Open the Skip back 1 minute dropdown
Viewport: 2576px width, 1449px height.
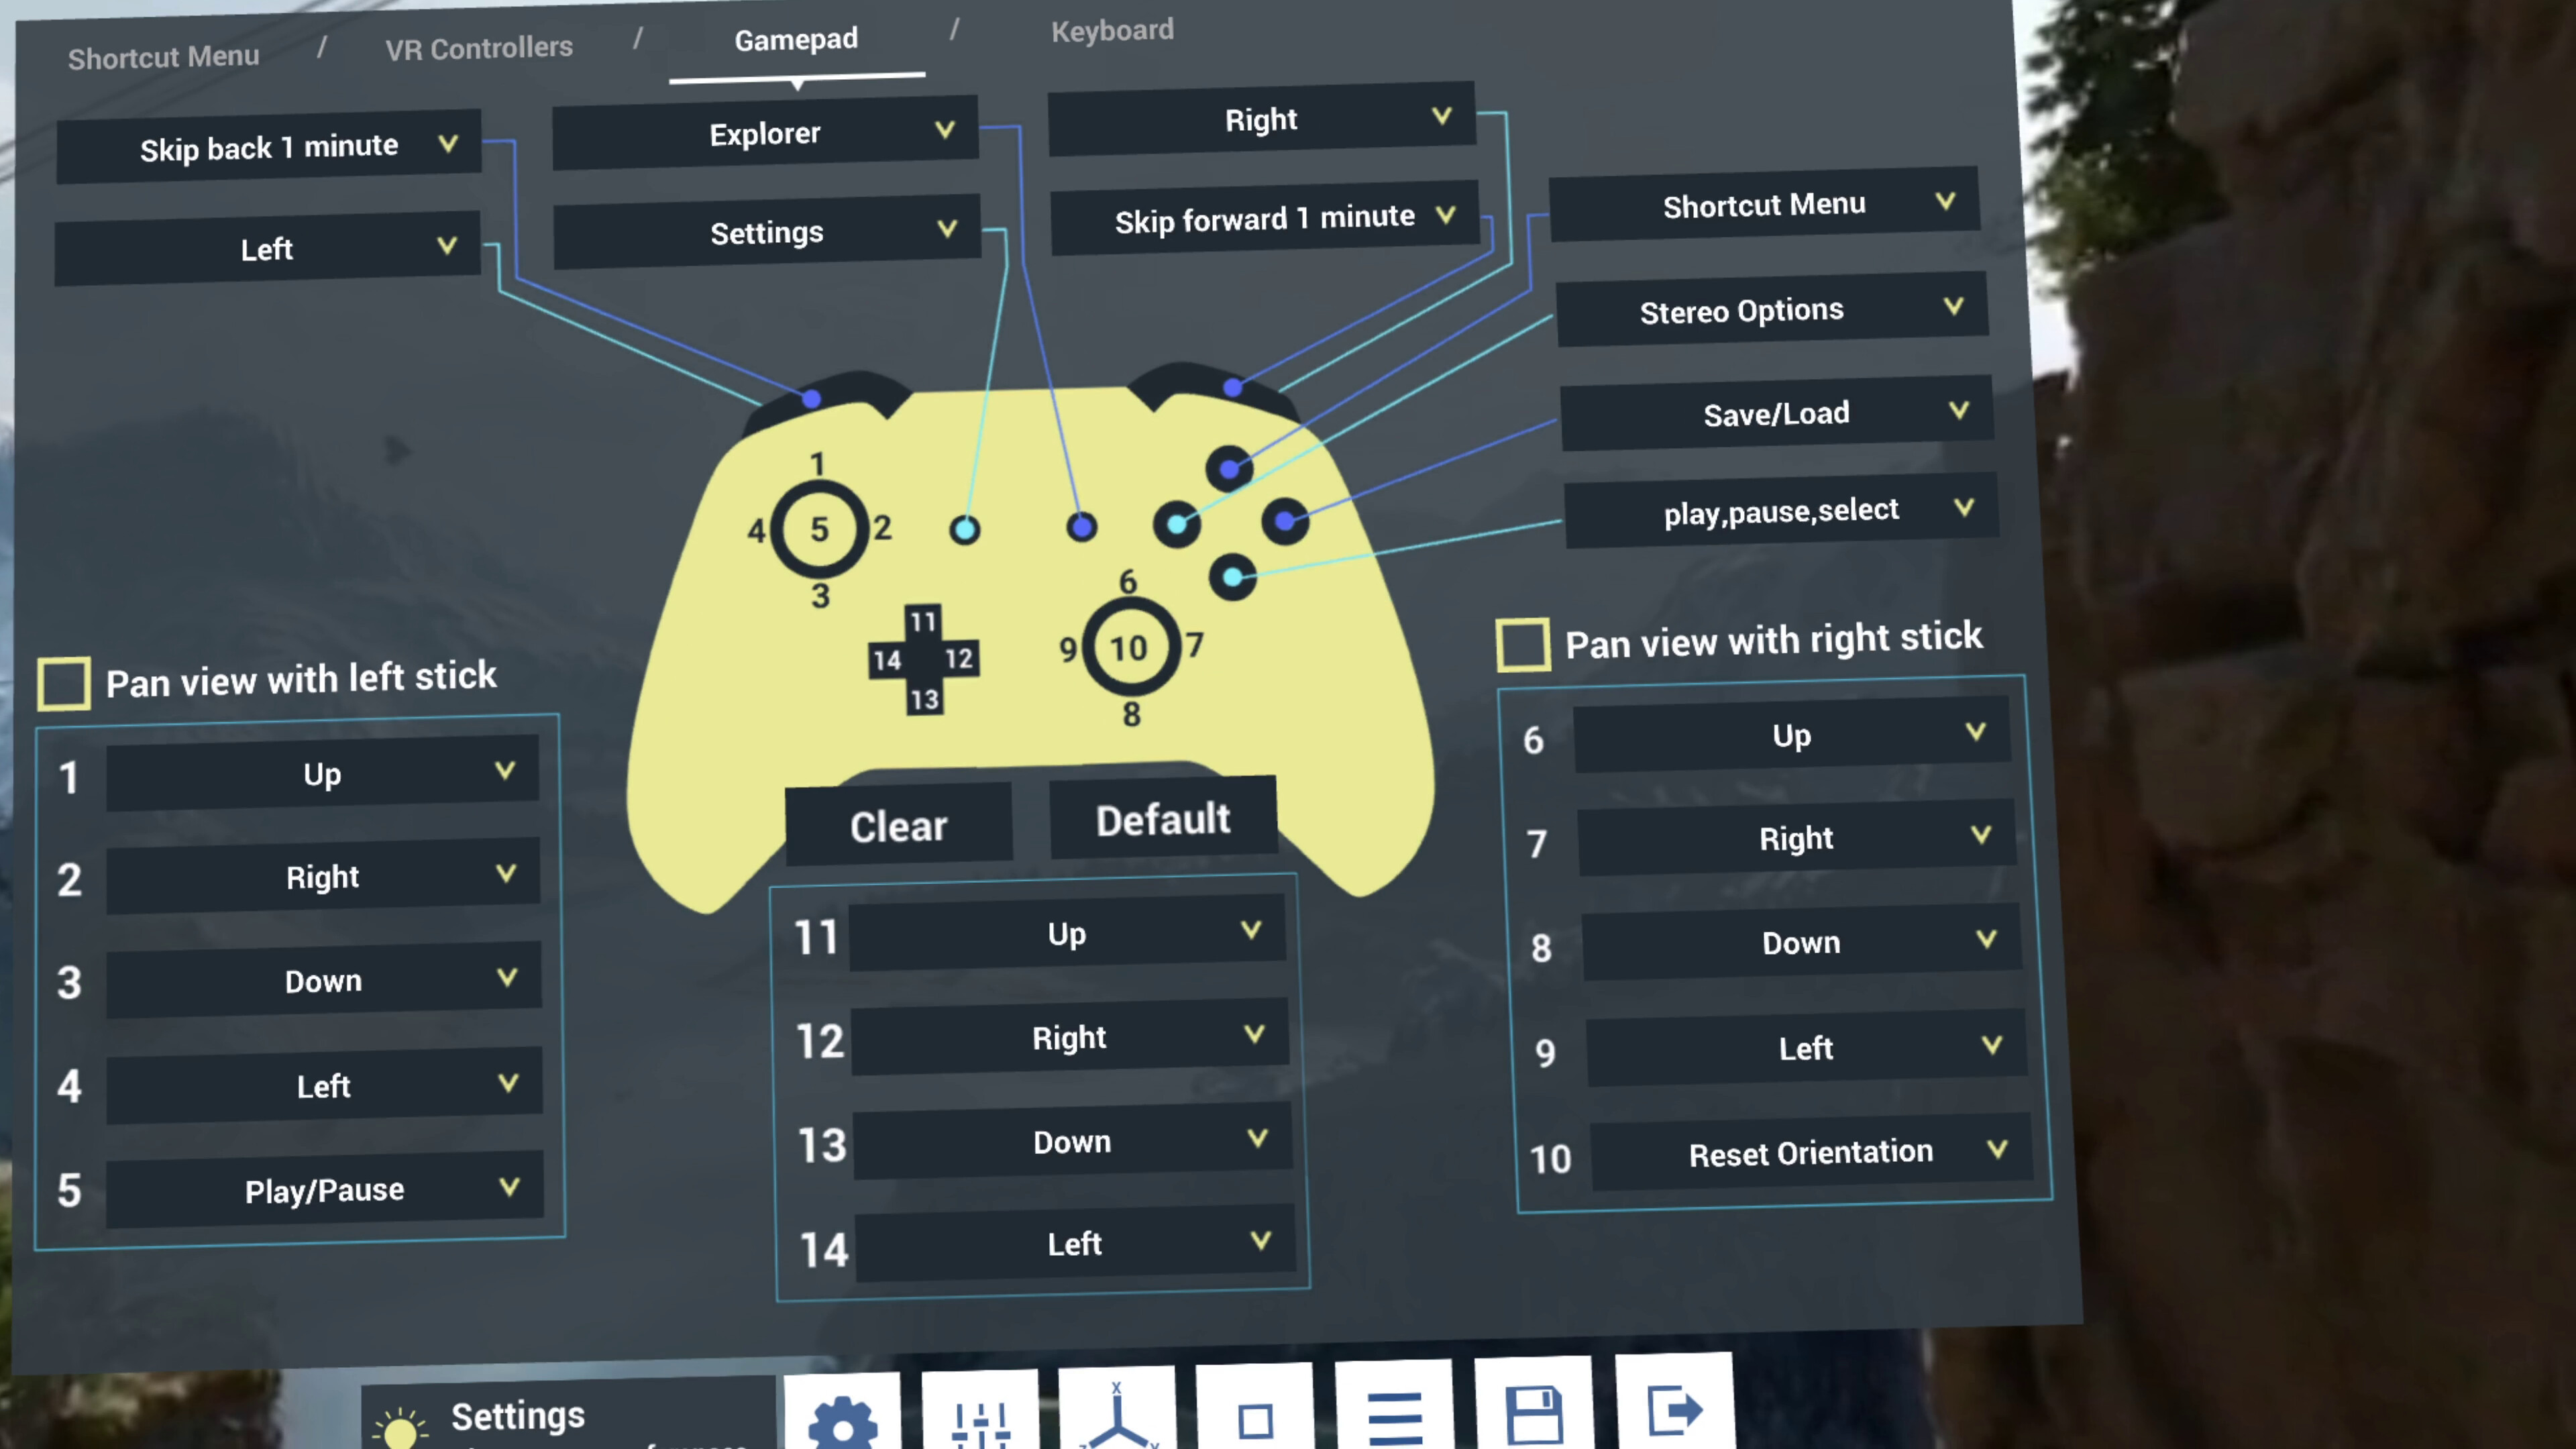(268, 146)
